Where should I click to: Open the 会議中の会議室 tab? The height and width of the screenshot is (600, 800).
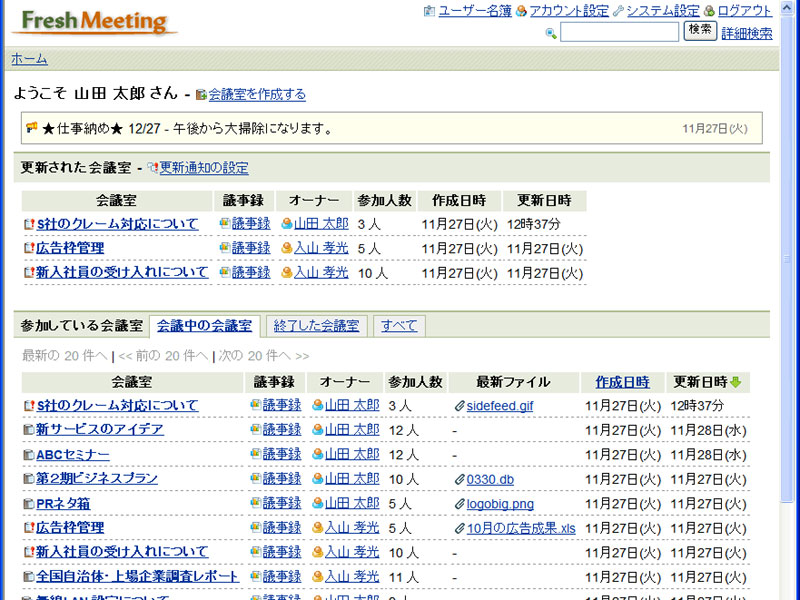[205, 326]
